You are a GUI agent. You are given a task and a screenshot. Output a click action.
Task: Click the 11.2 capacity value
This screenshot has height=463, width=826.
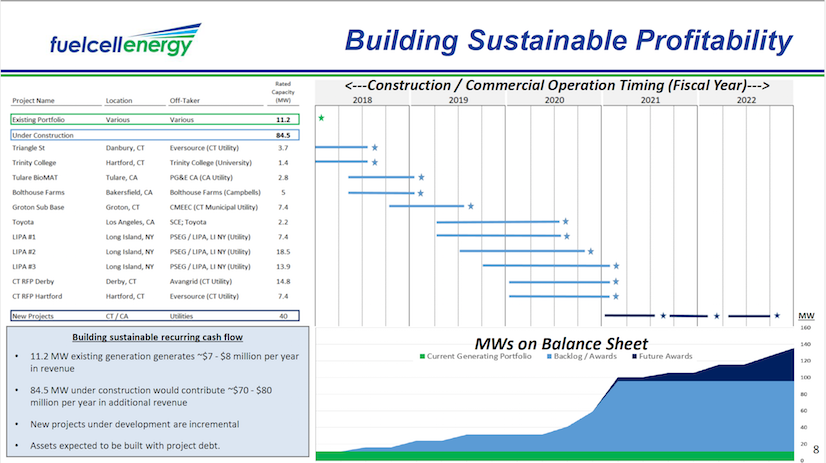pos(283,120)
